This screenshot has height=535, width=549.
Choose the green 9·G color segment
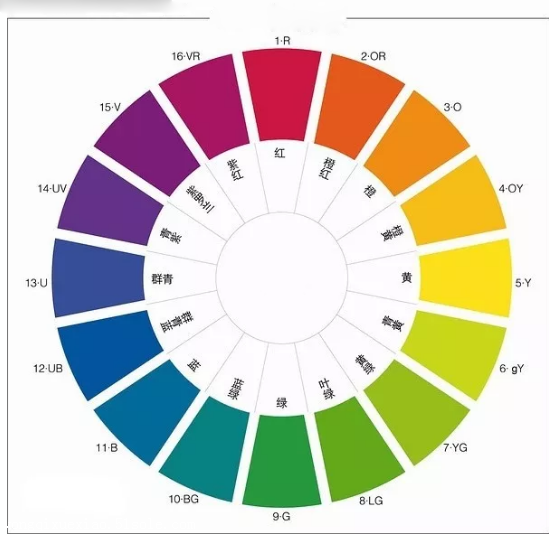point(282,461)
